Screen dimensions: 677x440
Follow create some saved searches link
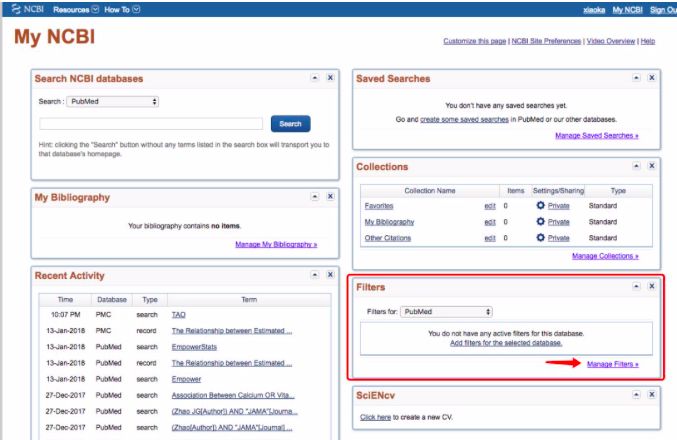(x=464, y=119)
